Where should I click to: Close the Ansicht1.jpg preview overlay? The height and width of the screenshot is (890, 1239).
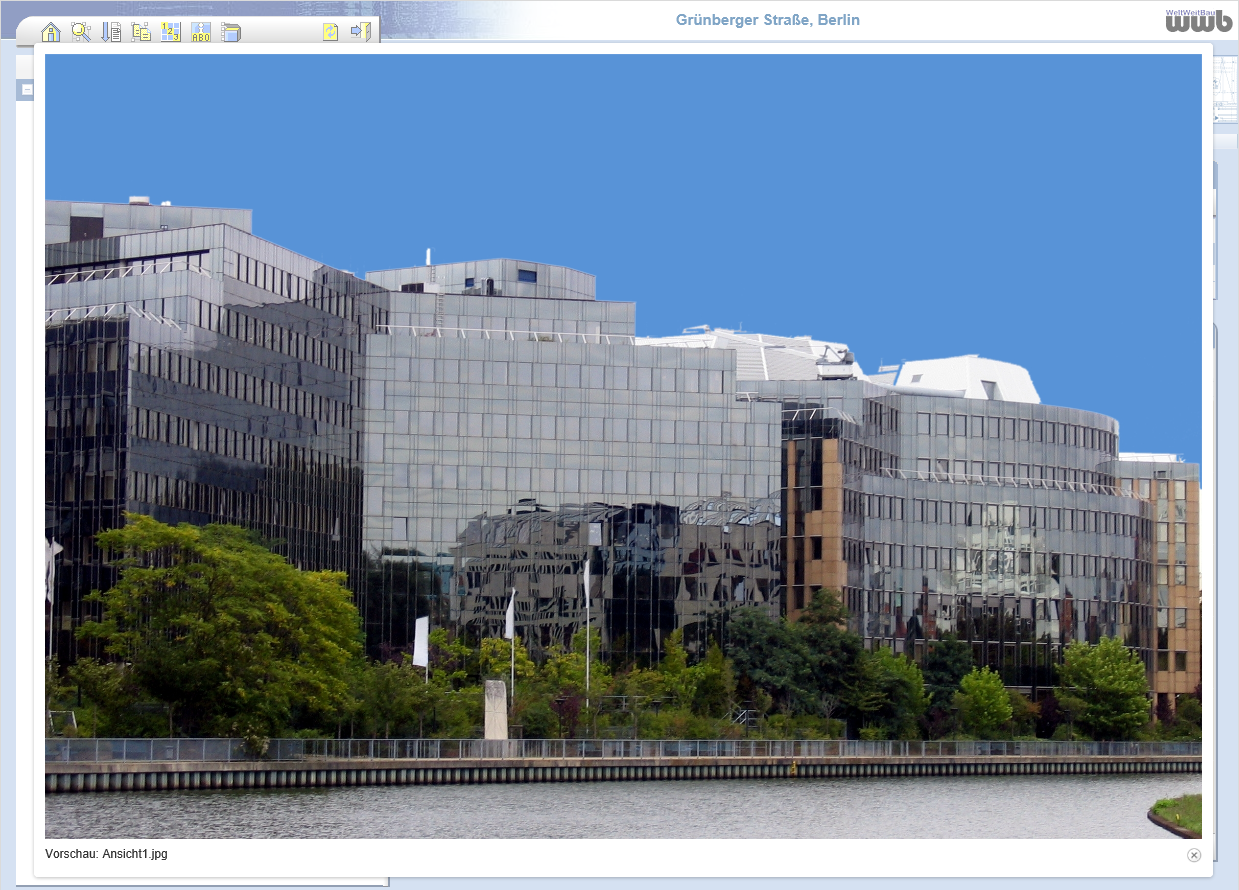pyautogui.click(x=1193, y=855)
